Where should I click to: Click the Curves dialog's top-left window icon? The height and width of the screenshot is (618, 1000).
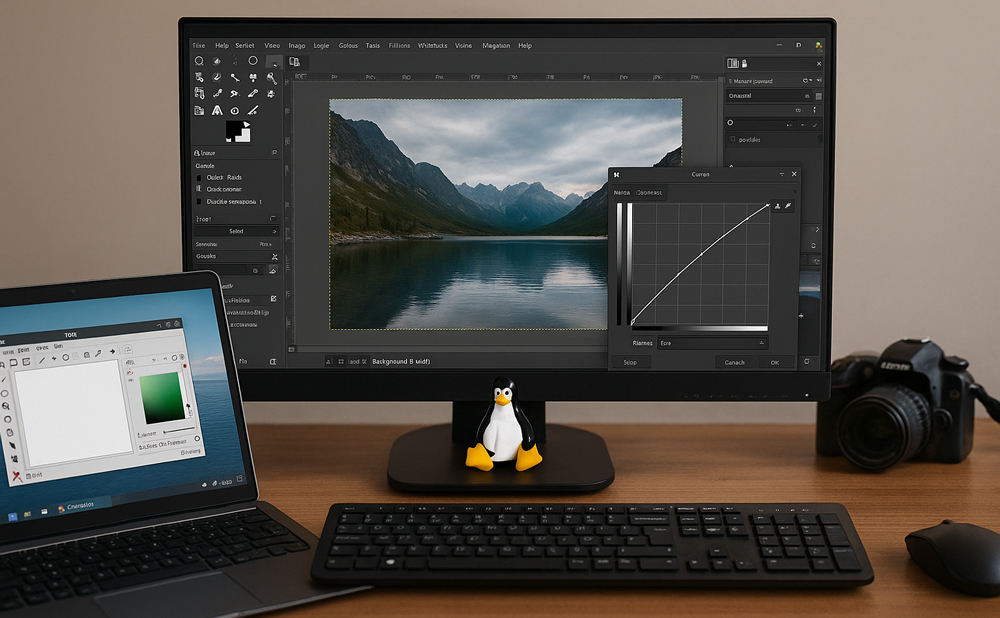[x=616, y=174]
